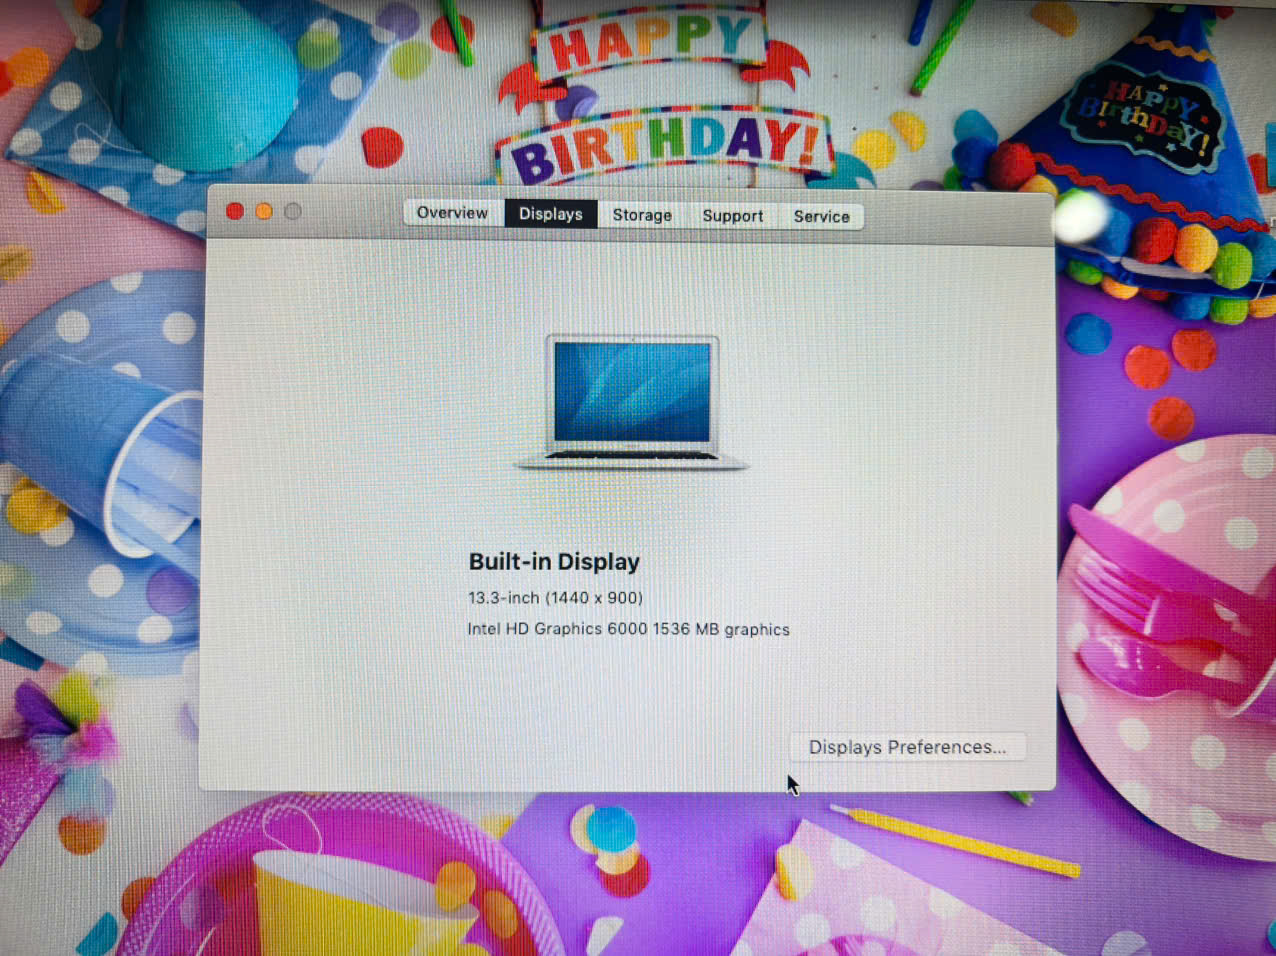The width and height of the screenshot is (1276, 956).
Task: Select the 'Built-in Display' heading
Action: point(554,562)
